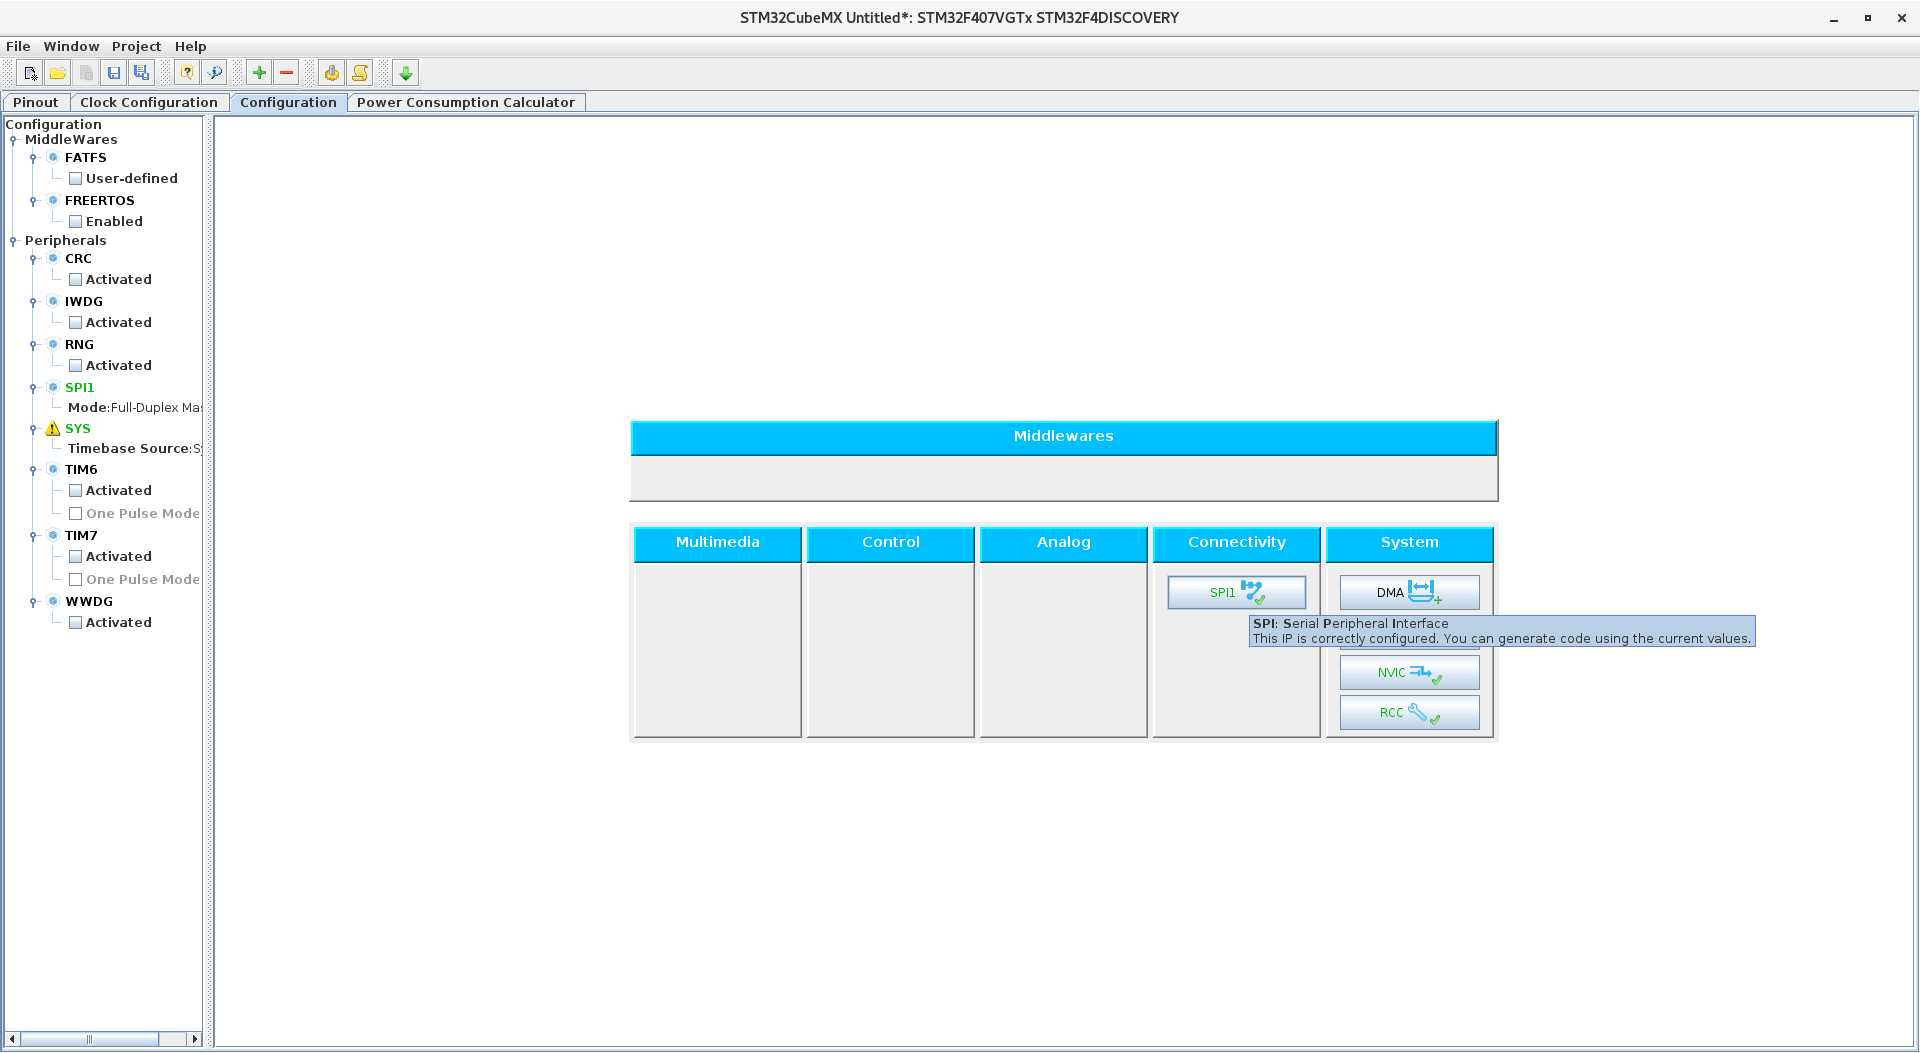Open the File menu
This screenshot has height=1053, width=1920.
pyautogui.click(x=18, y=47)
